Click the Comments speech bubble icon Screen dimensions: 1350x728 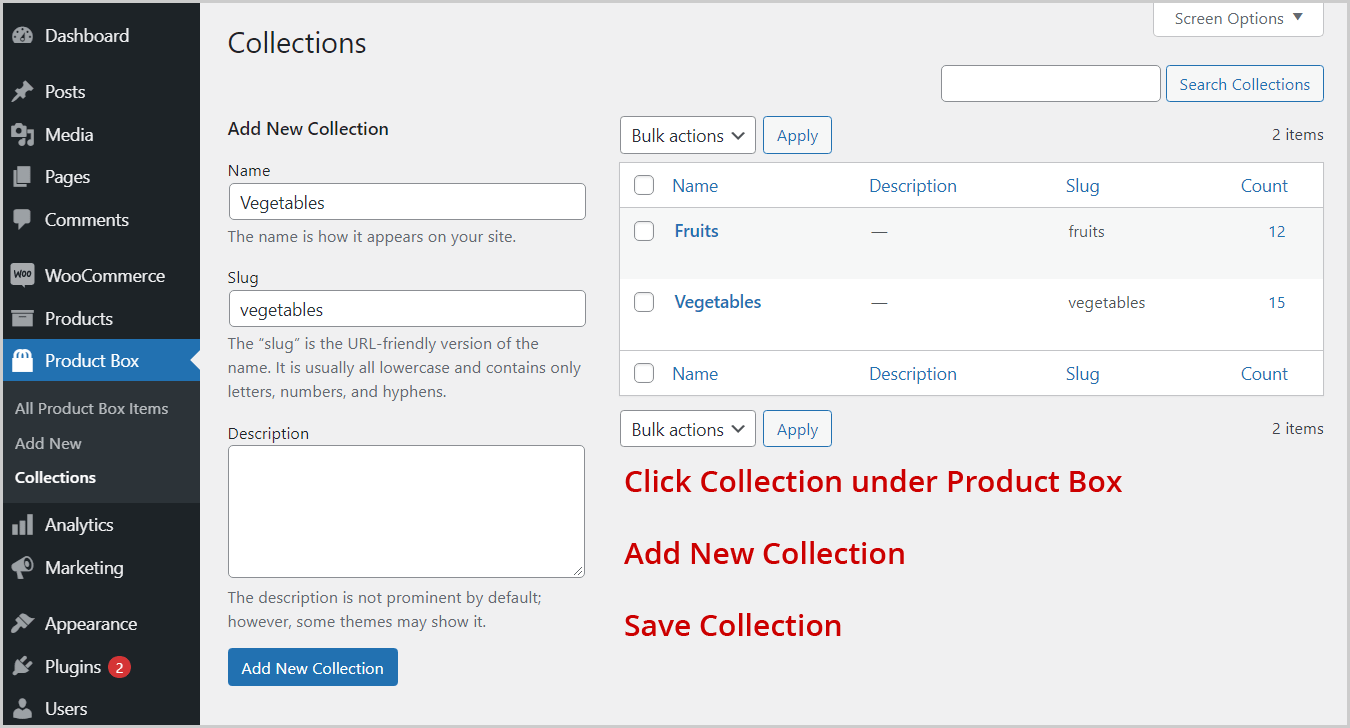click(23, 220)
